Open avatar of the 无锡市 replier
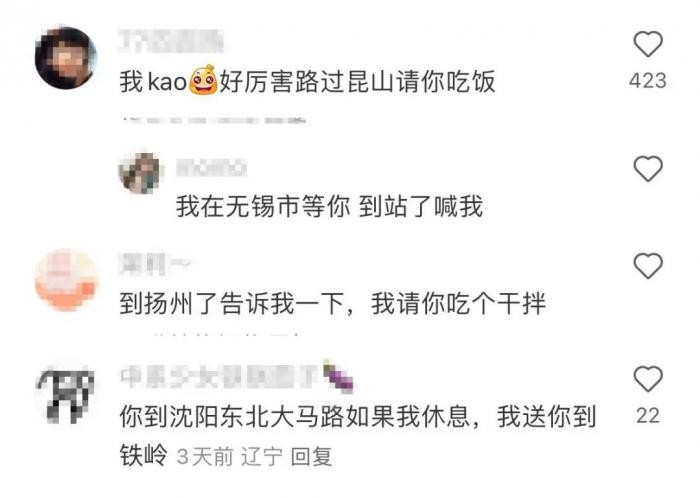 coord(139,173)
